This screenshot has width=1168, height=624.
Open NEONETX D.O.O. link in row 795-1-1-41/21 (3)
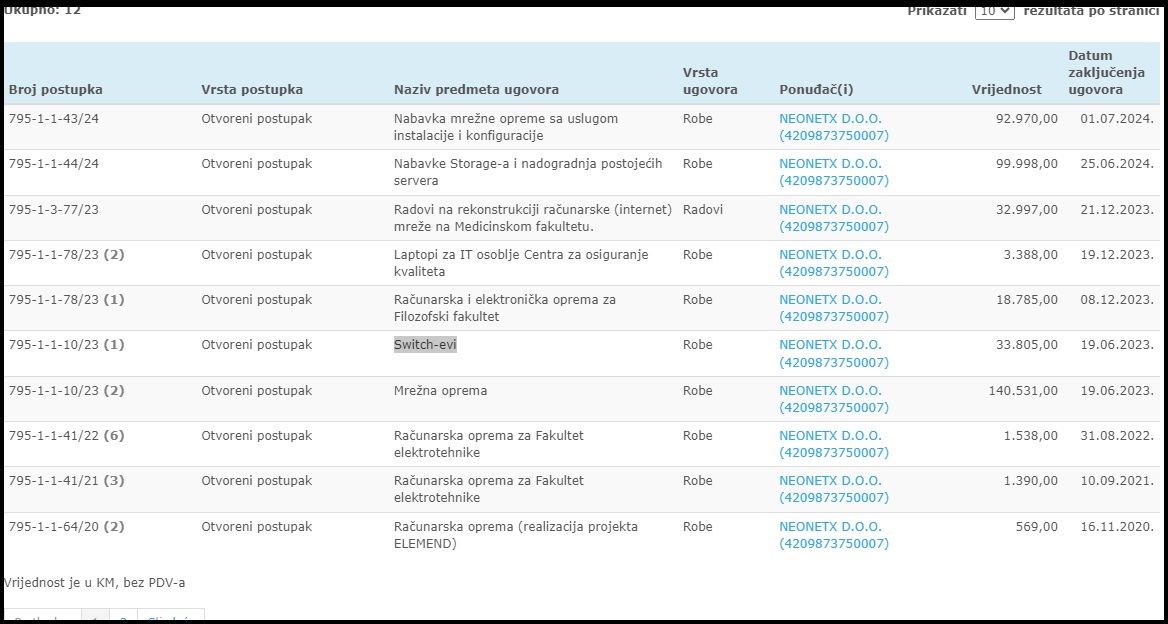(x=834, y=489)
